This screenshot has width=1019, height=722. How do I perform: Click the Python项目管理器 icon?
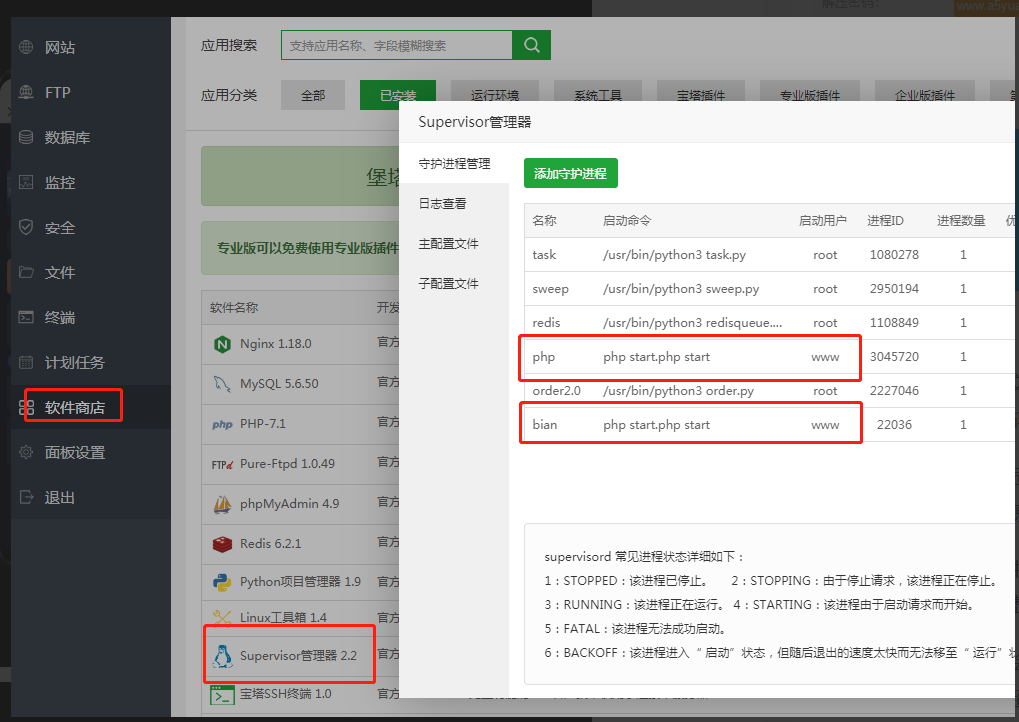[x=222, y=582]
